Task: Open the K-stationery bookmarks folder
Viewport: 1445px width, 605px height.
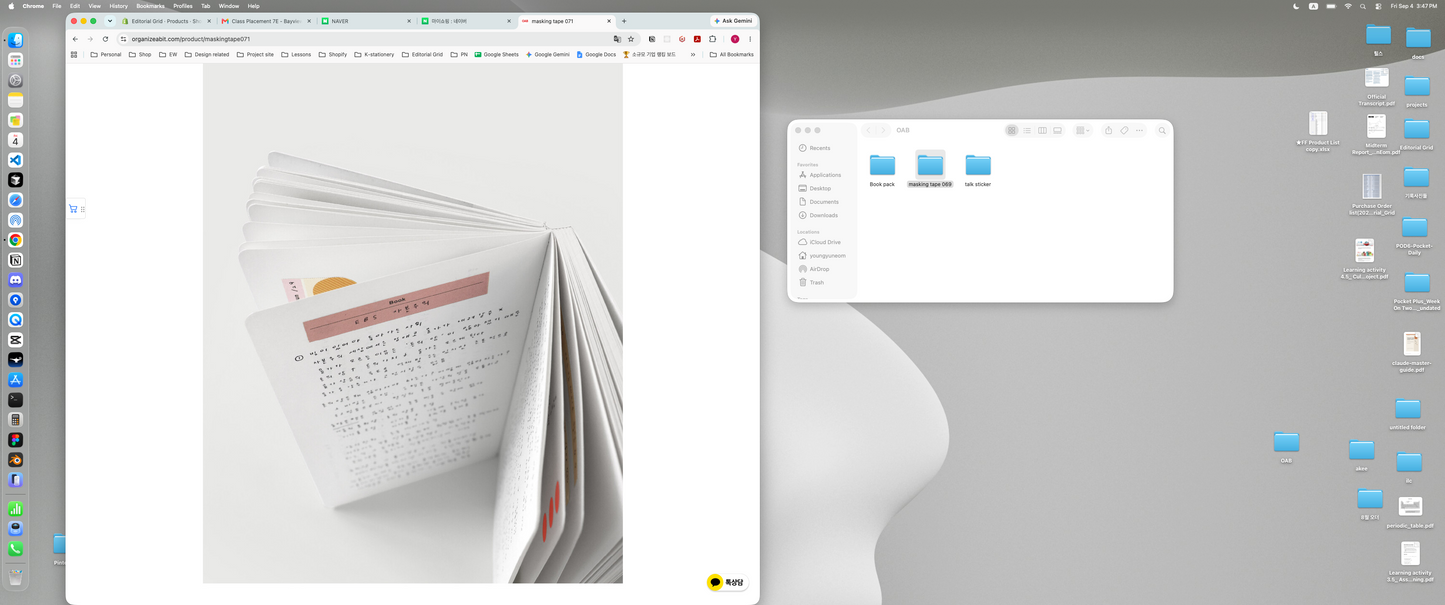Action: (373, 54)
